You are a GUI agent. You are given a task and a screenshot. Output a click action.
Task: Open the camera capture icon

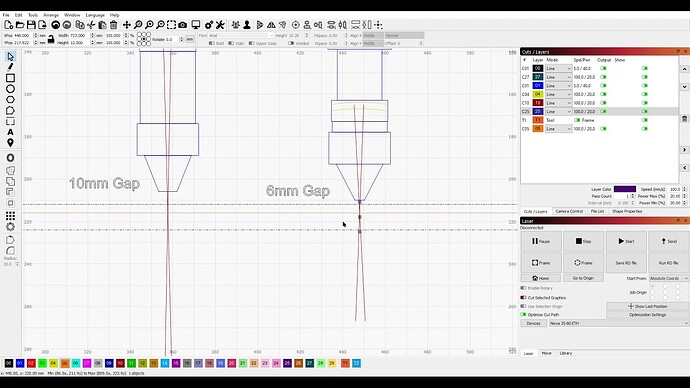(x=183, y=25)
